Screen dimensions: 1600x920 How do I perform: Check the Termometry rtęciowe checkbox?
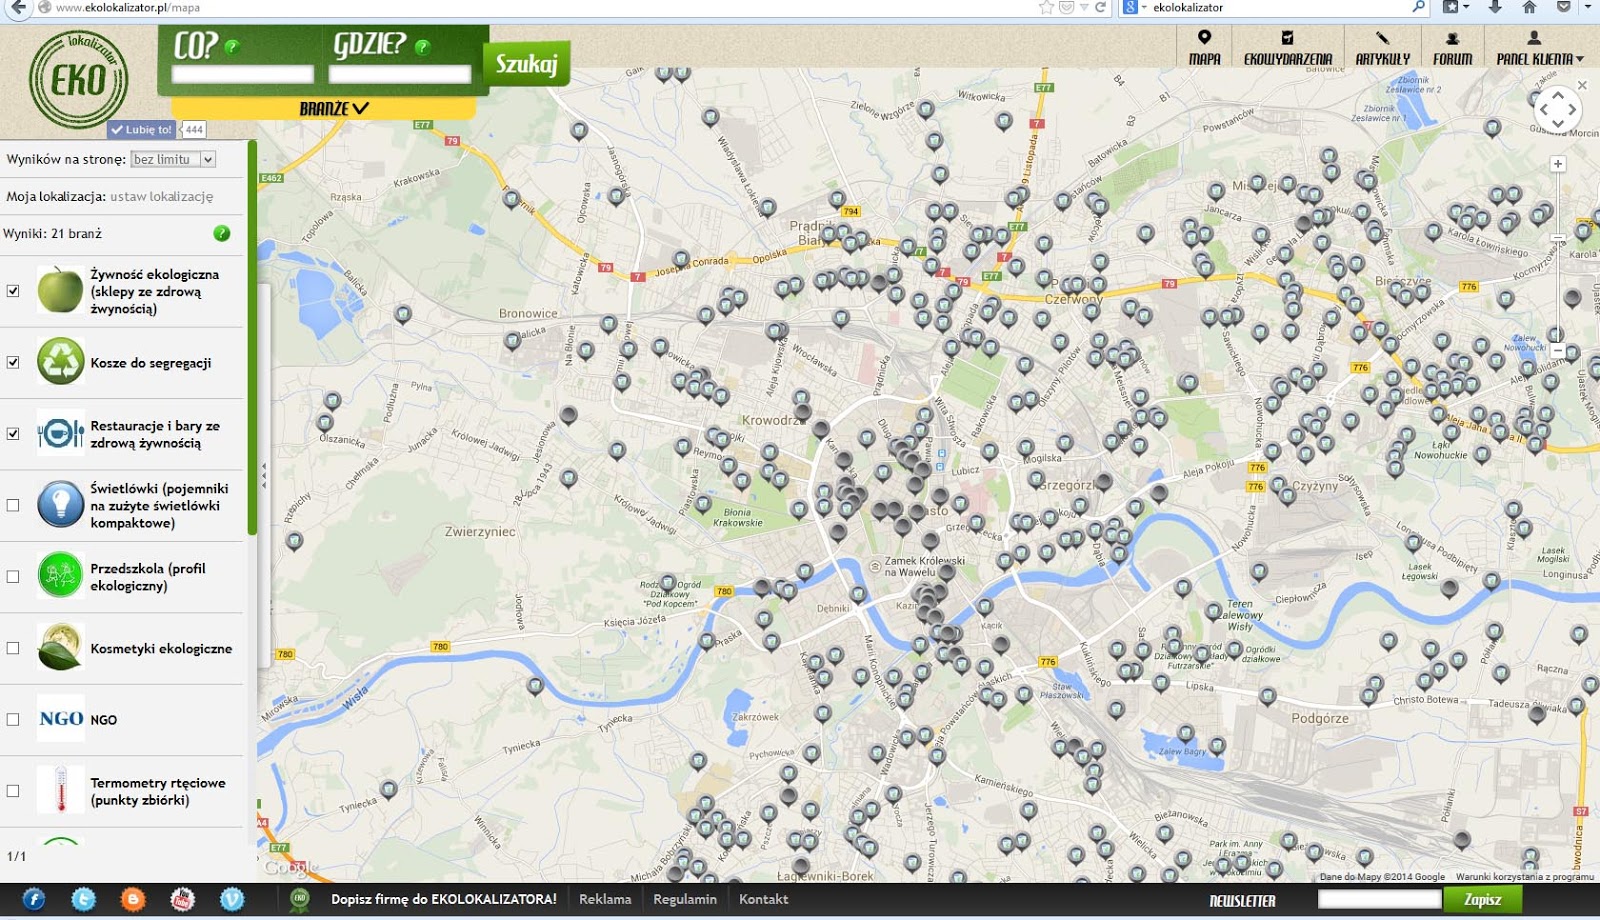13,790
